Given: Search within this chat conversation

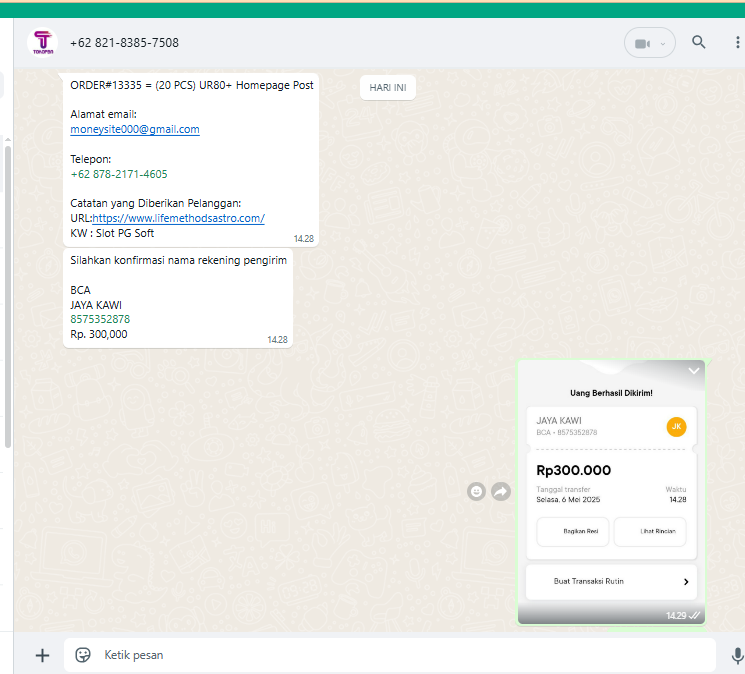Looking at the screenshot, I should (699, 42).
